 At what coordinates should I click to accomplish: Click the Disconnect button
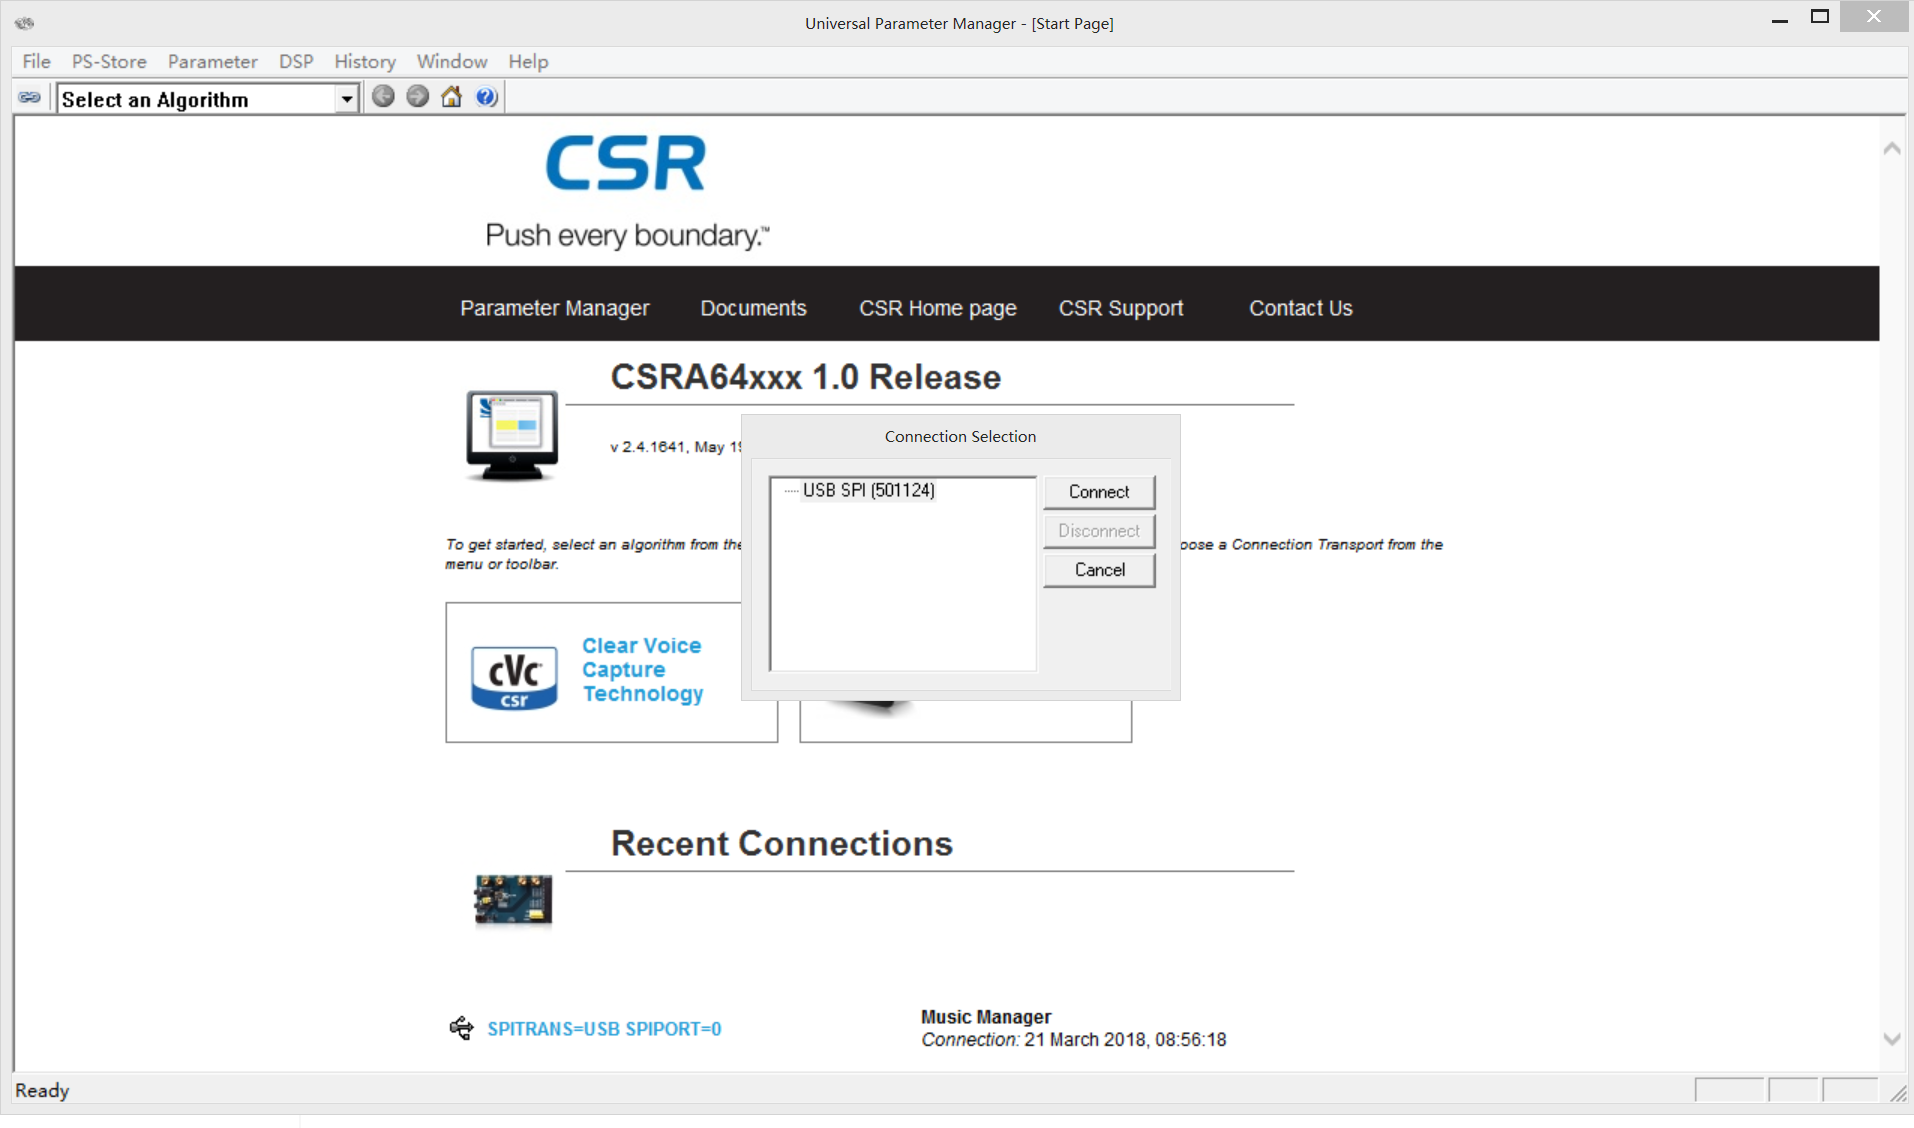click(x=1099, y=531)
